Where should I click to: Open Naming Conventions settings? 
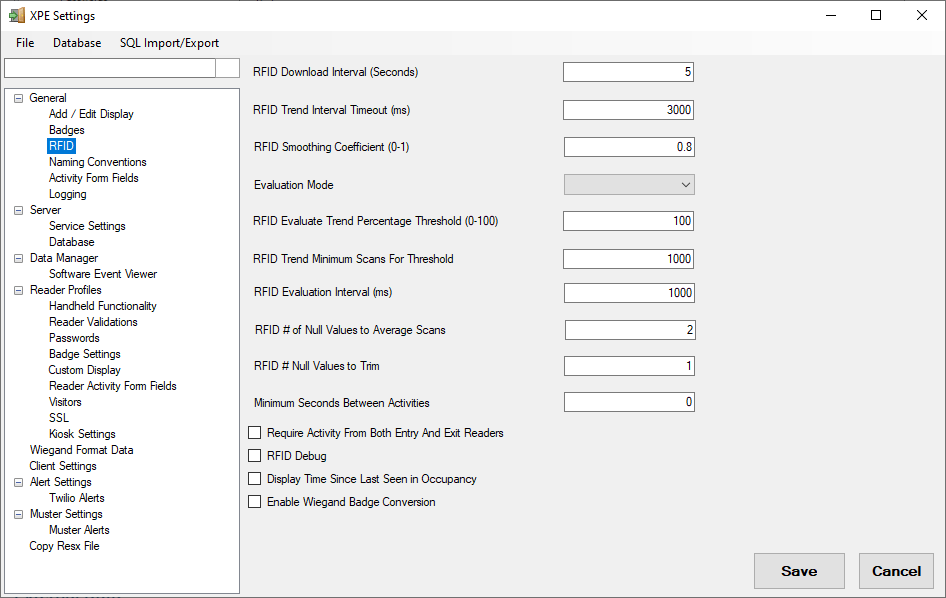pyautogui.click(x=98, y=162)
